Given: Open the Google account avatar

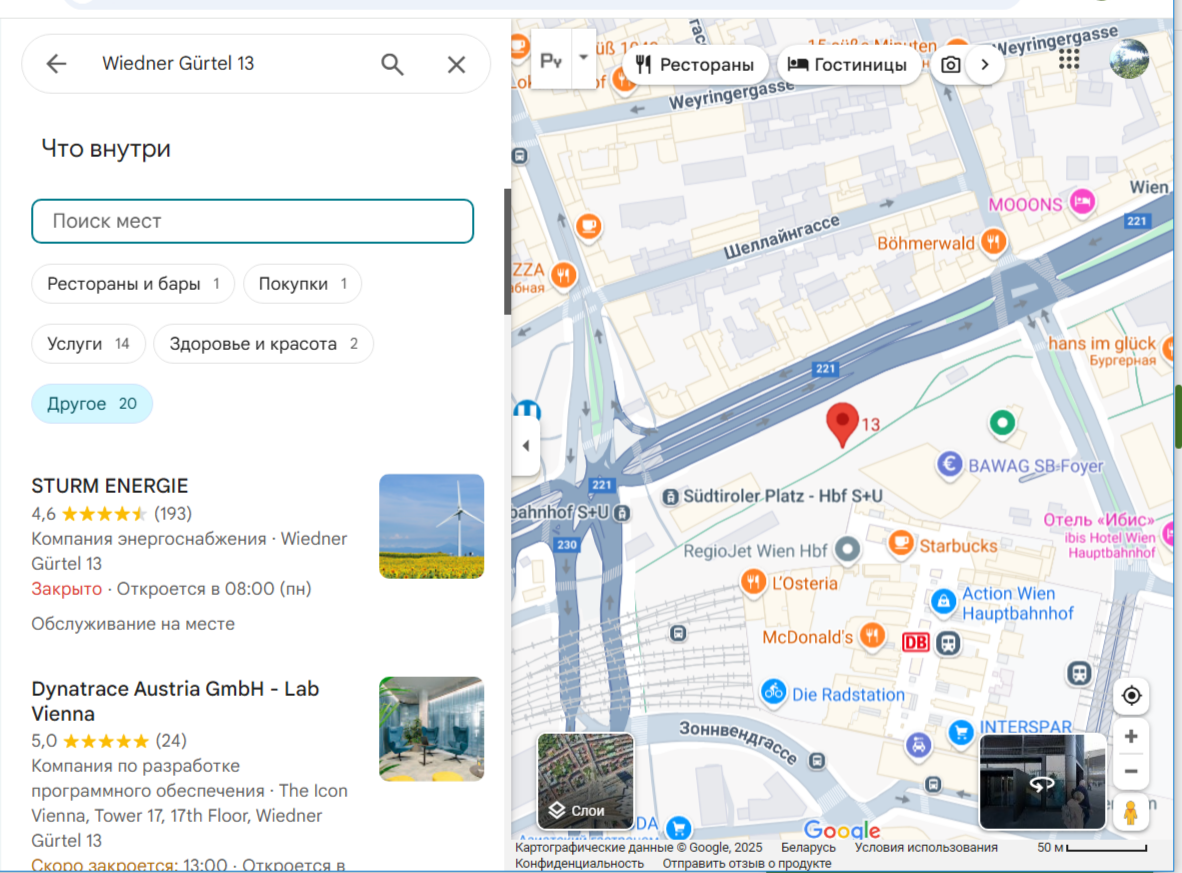Looking at the screenshot, I should click(1129, 59).
